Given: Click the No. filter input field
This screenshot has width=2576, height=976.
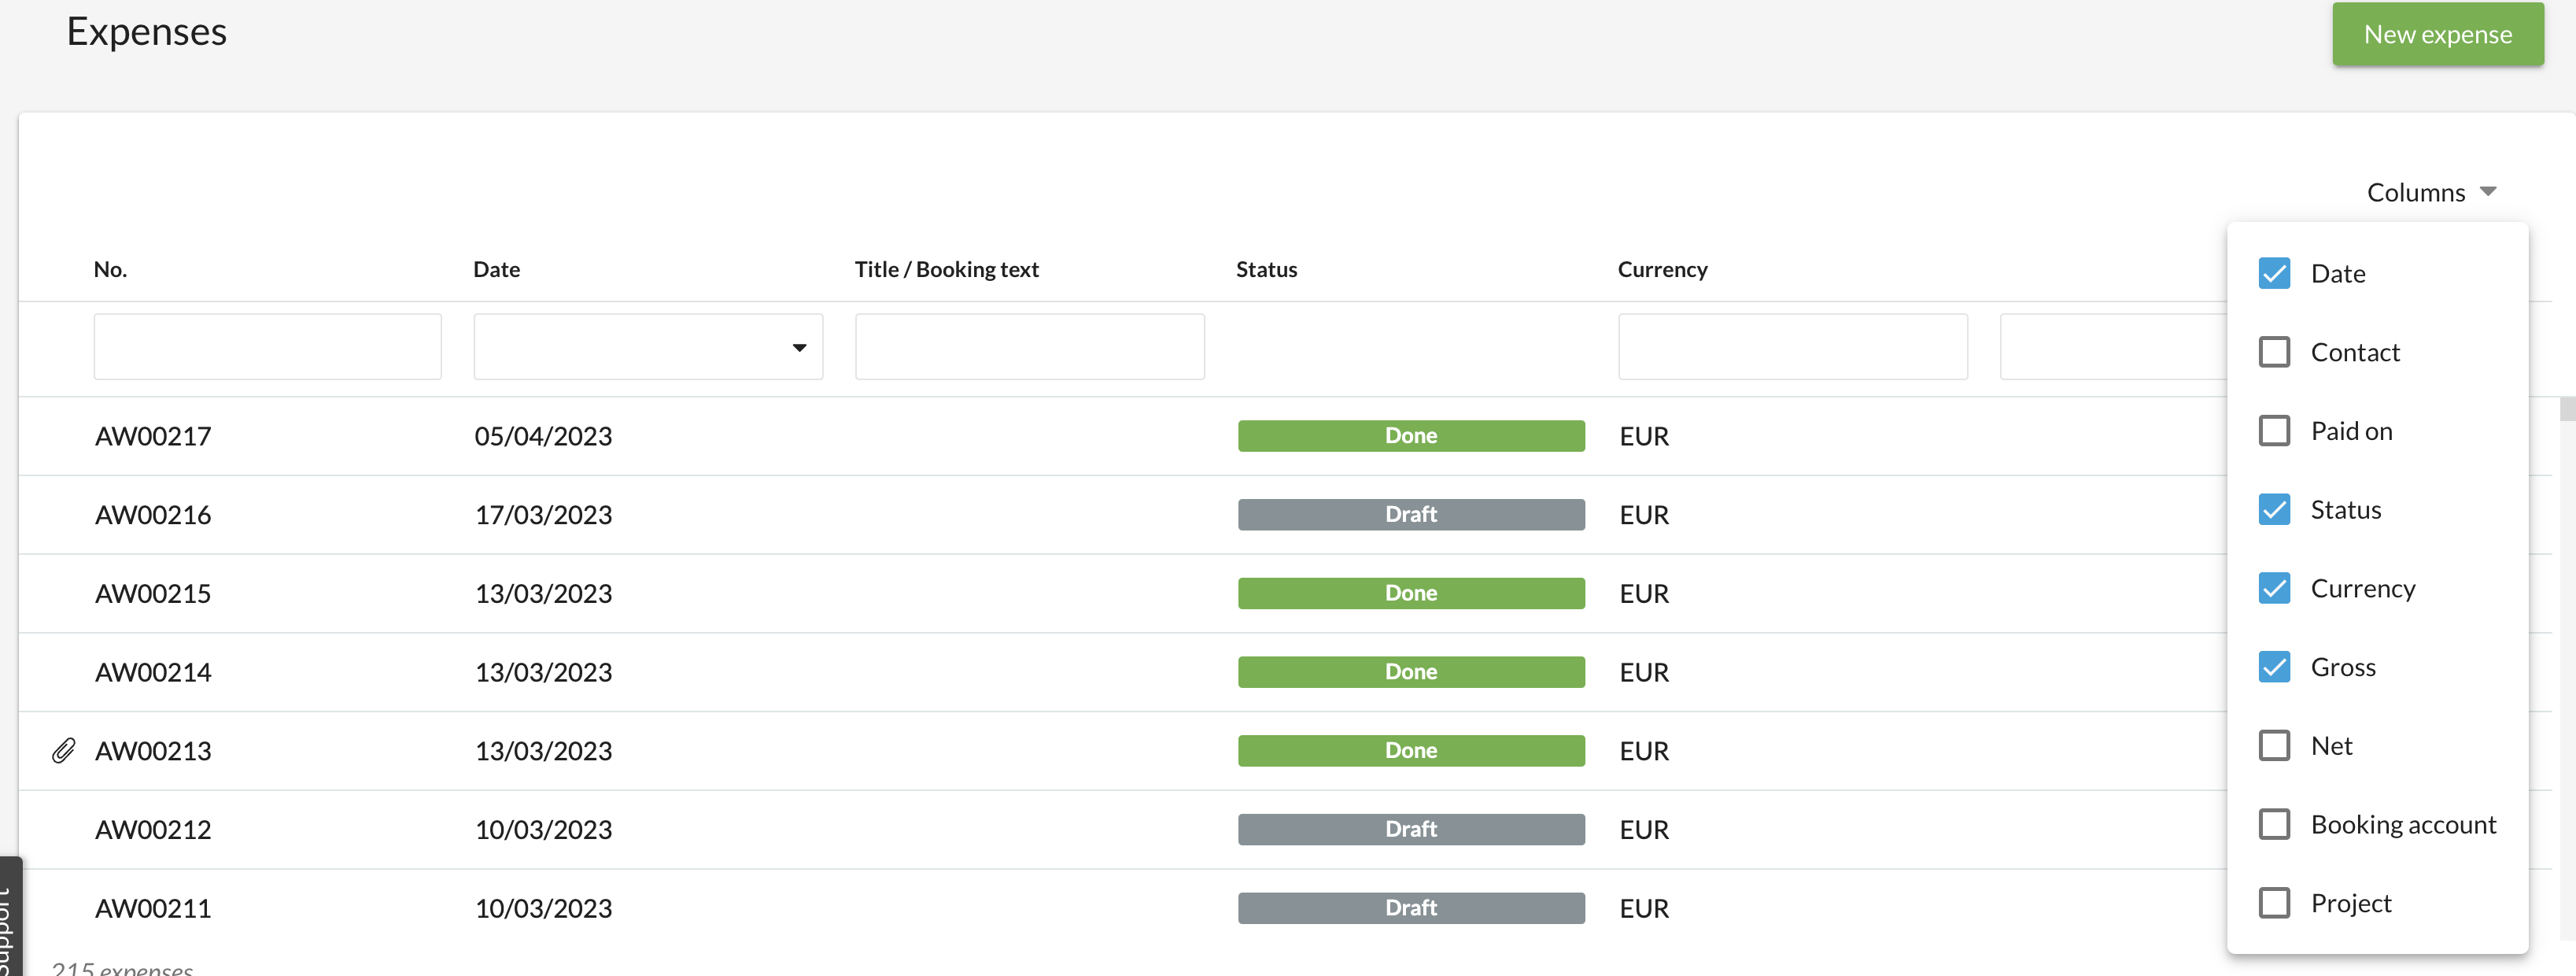Looking at the screenshot, I should 267,347.
